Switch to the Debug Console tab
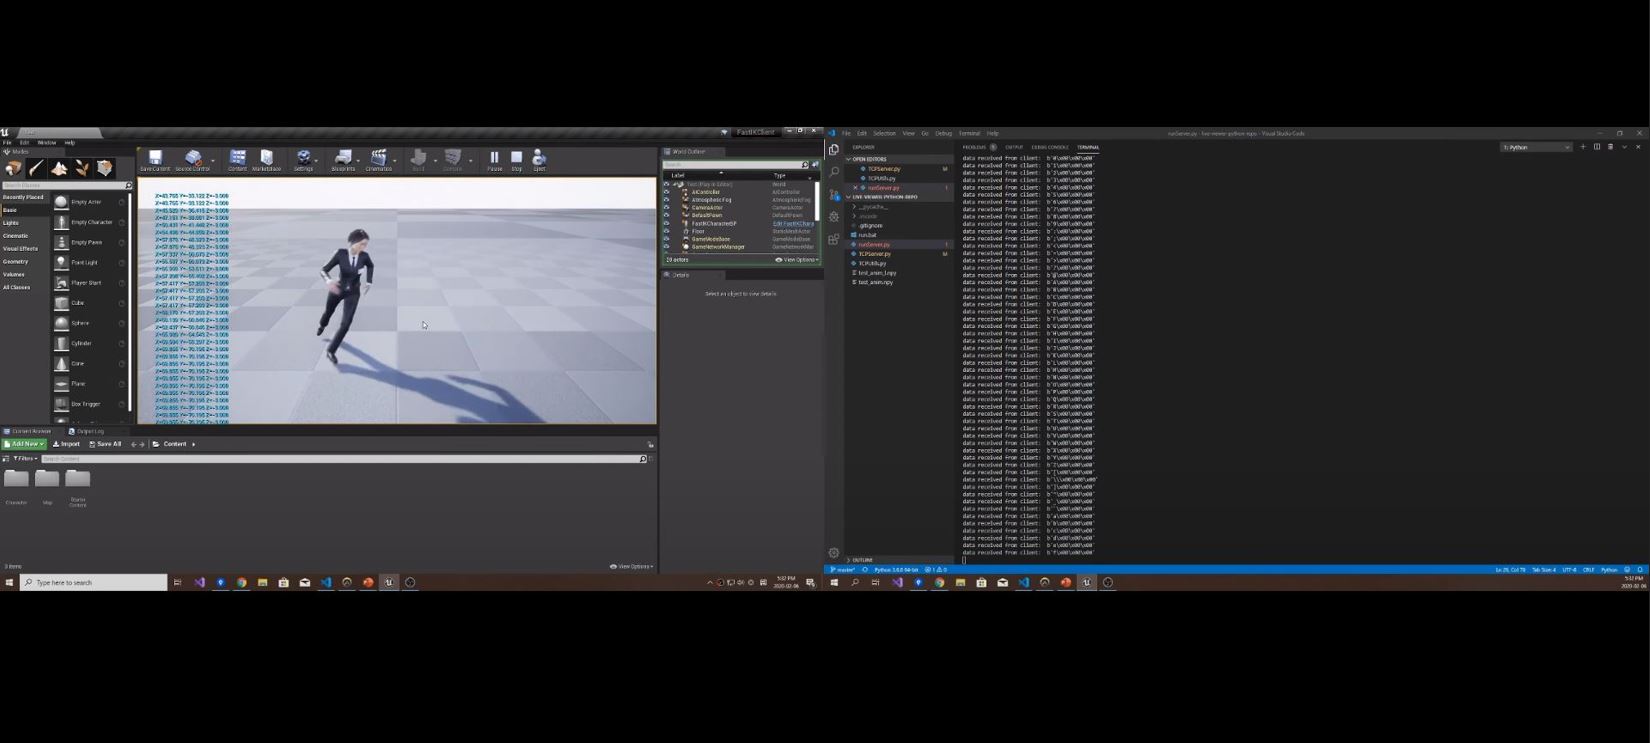The width and height of the screenshot is (1650, 743). coord(1049,147)
